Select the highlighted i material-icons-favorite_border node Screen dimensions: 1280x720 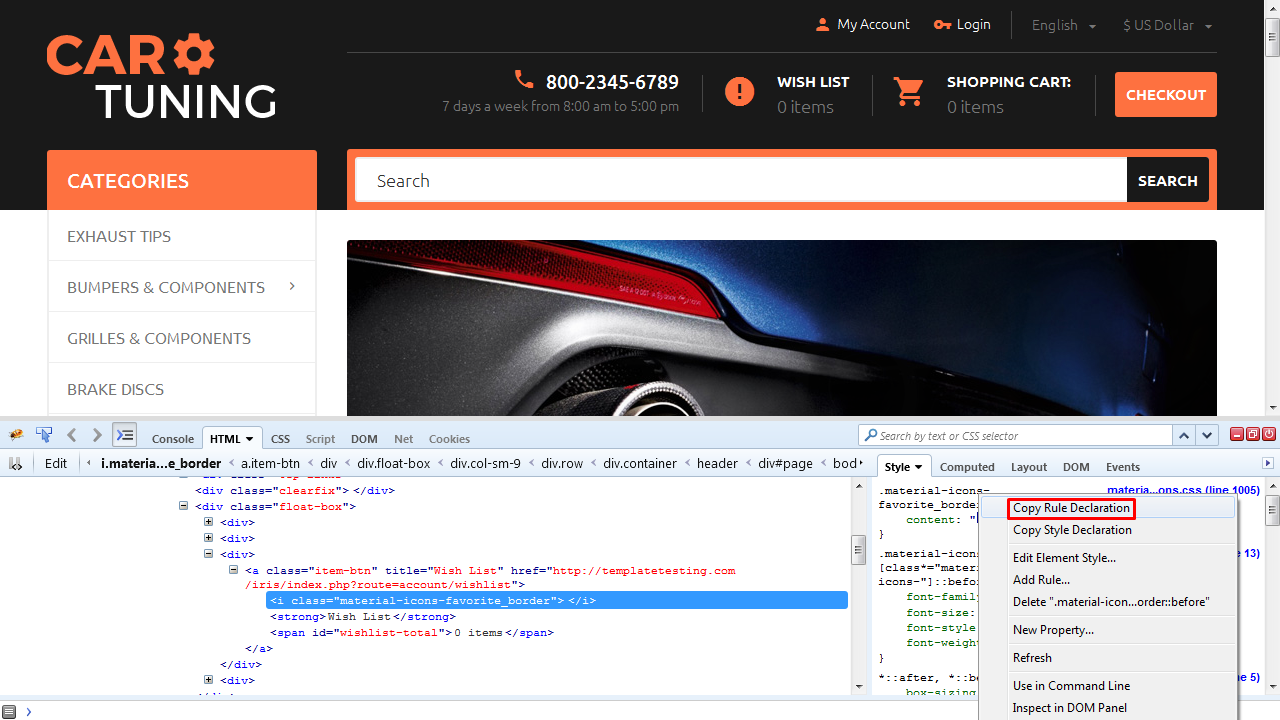[x=557, y=600]
